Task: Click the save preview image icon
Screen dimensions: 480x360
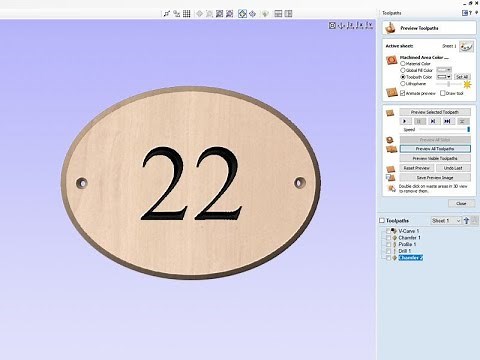Action: tap(390, 178)
